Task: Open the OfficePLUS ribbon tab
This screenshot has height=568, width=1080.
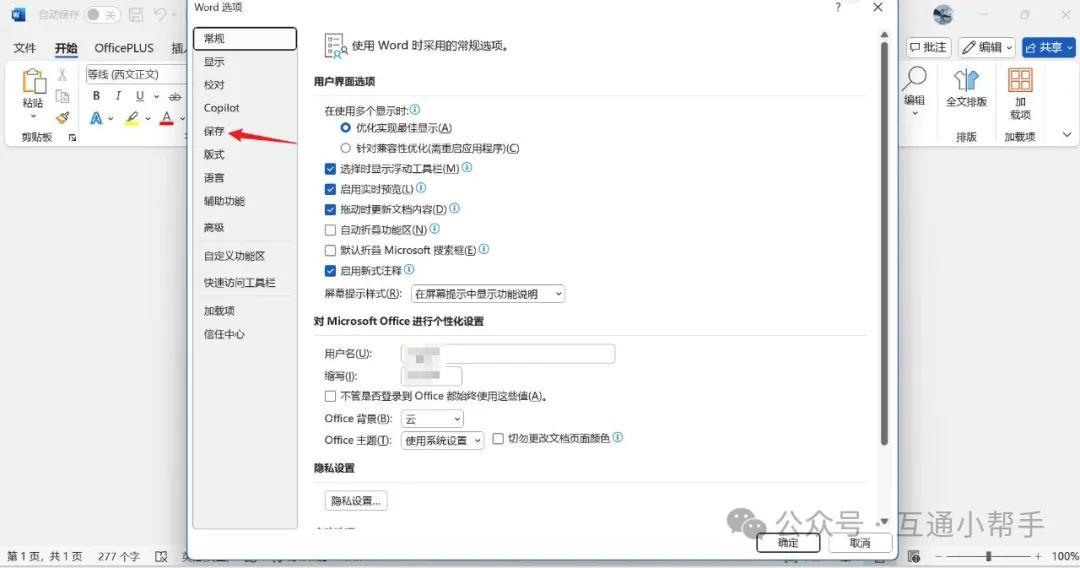Action: point(124,48)
